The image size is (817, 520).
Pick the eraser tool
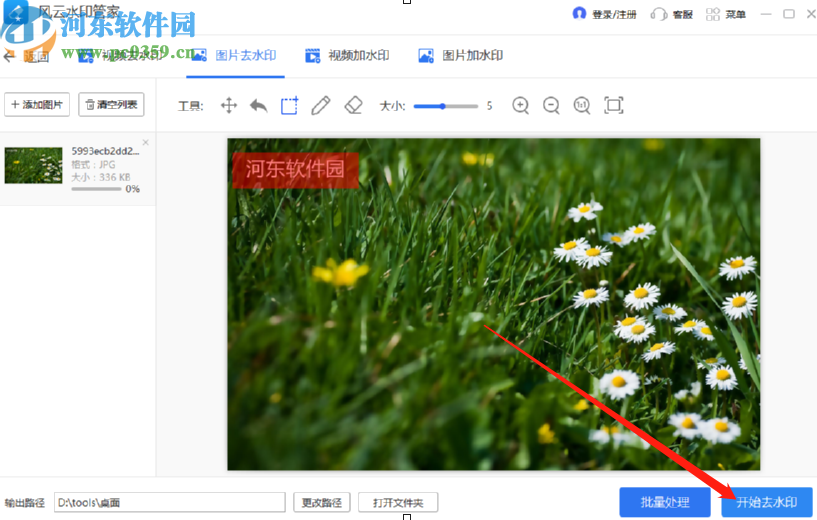coord(352,105)
